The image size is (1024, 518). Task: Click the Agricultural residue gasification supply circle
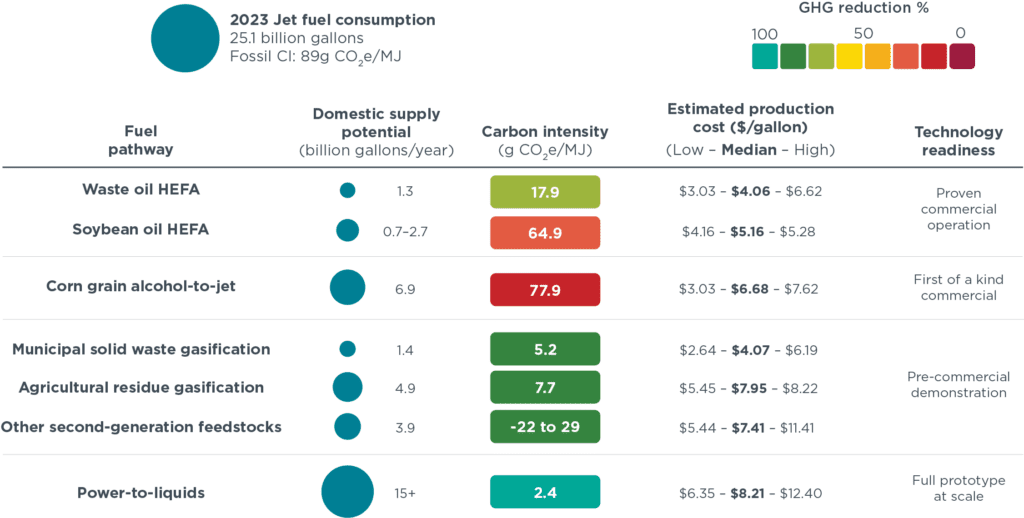pos(347,387)
